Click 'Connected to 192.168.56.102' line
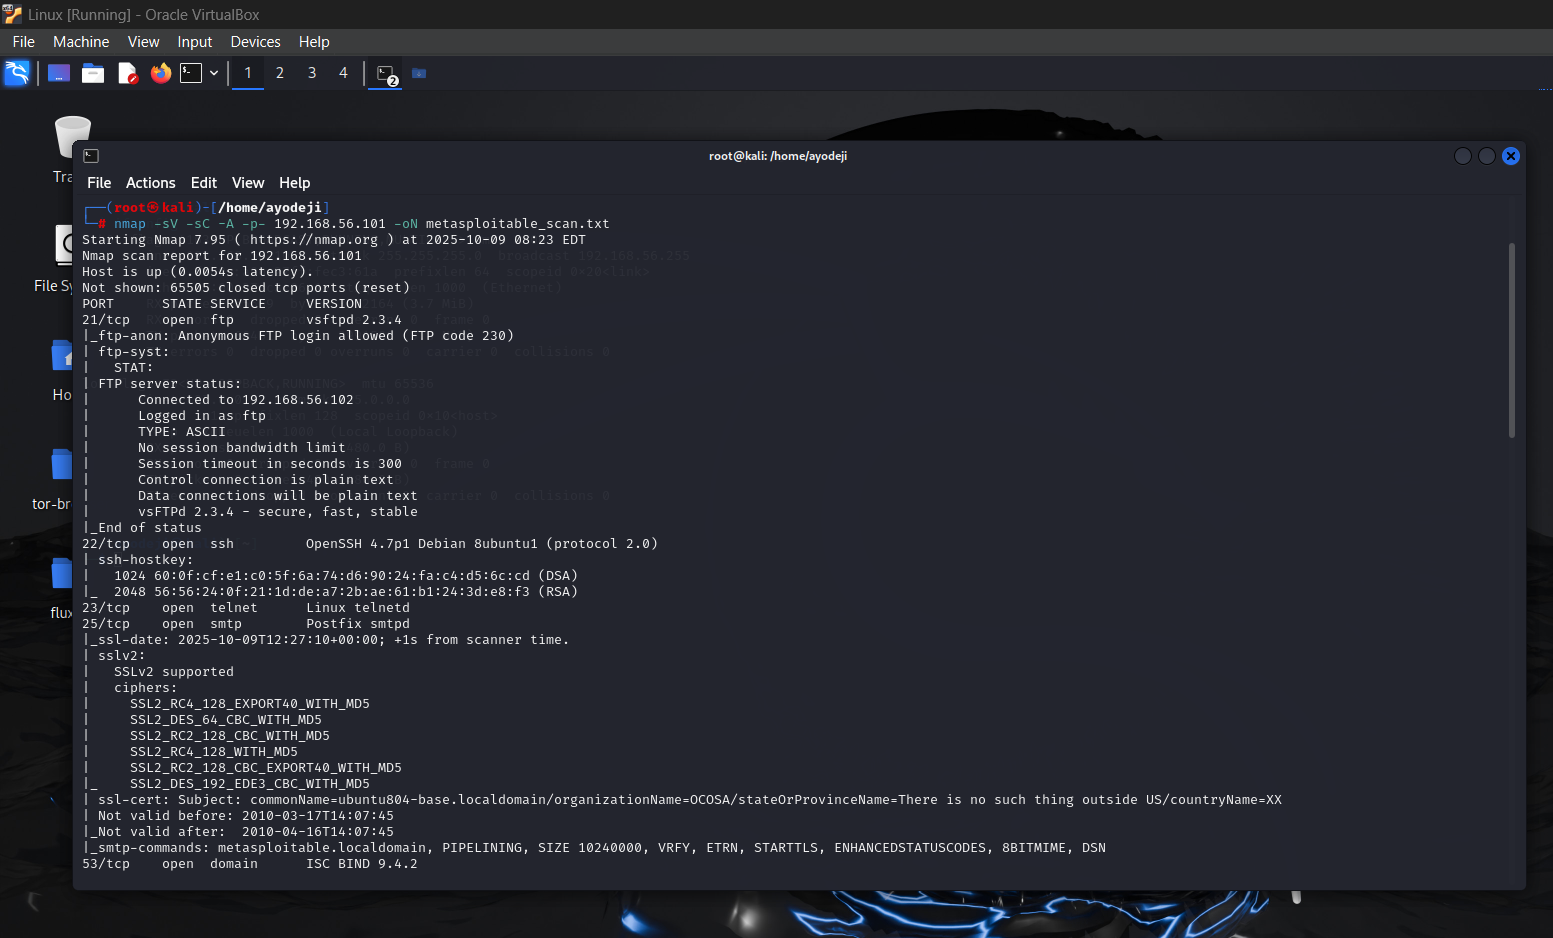 [246, 400]
